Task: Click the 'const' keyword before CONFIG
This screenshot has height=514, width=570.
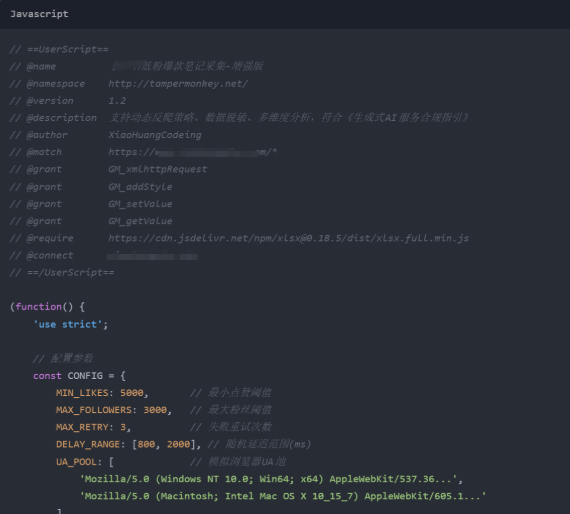Action: pos(47,376)
